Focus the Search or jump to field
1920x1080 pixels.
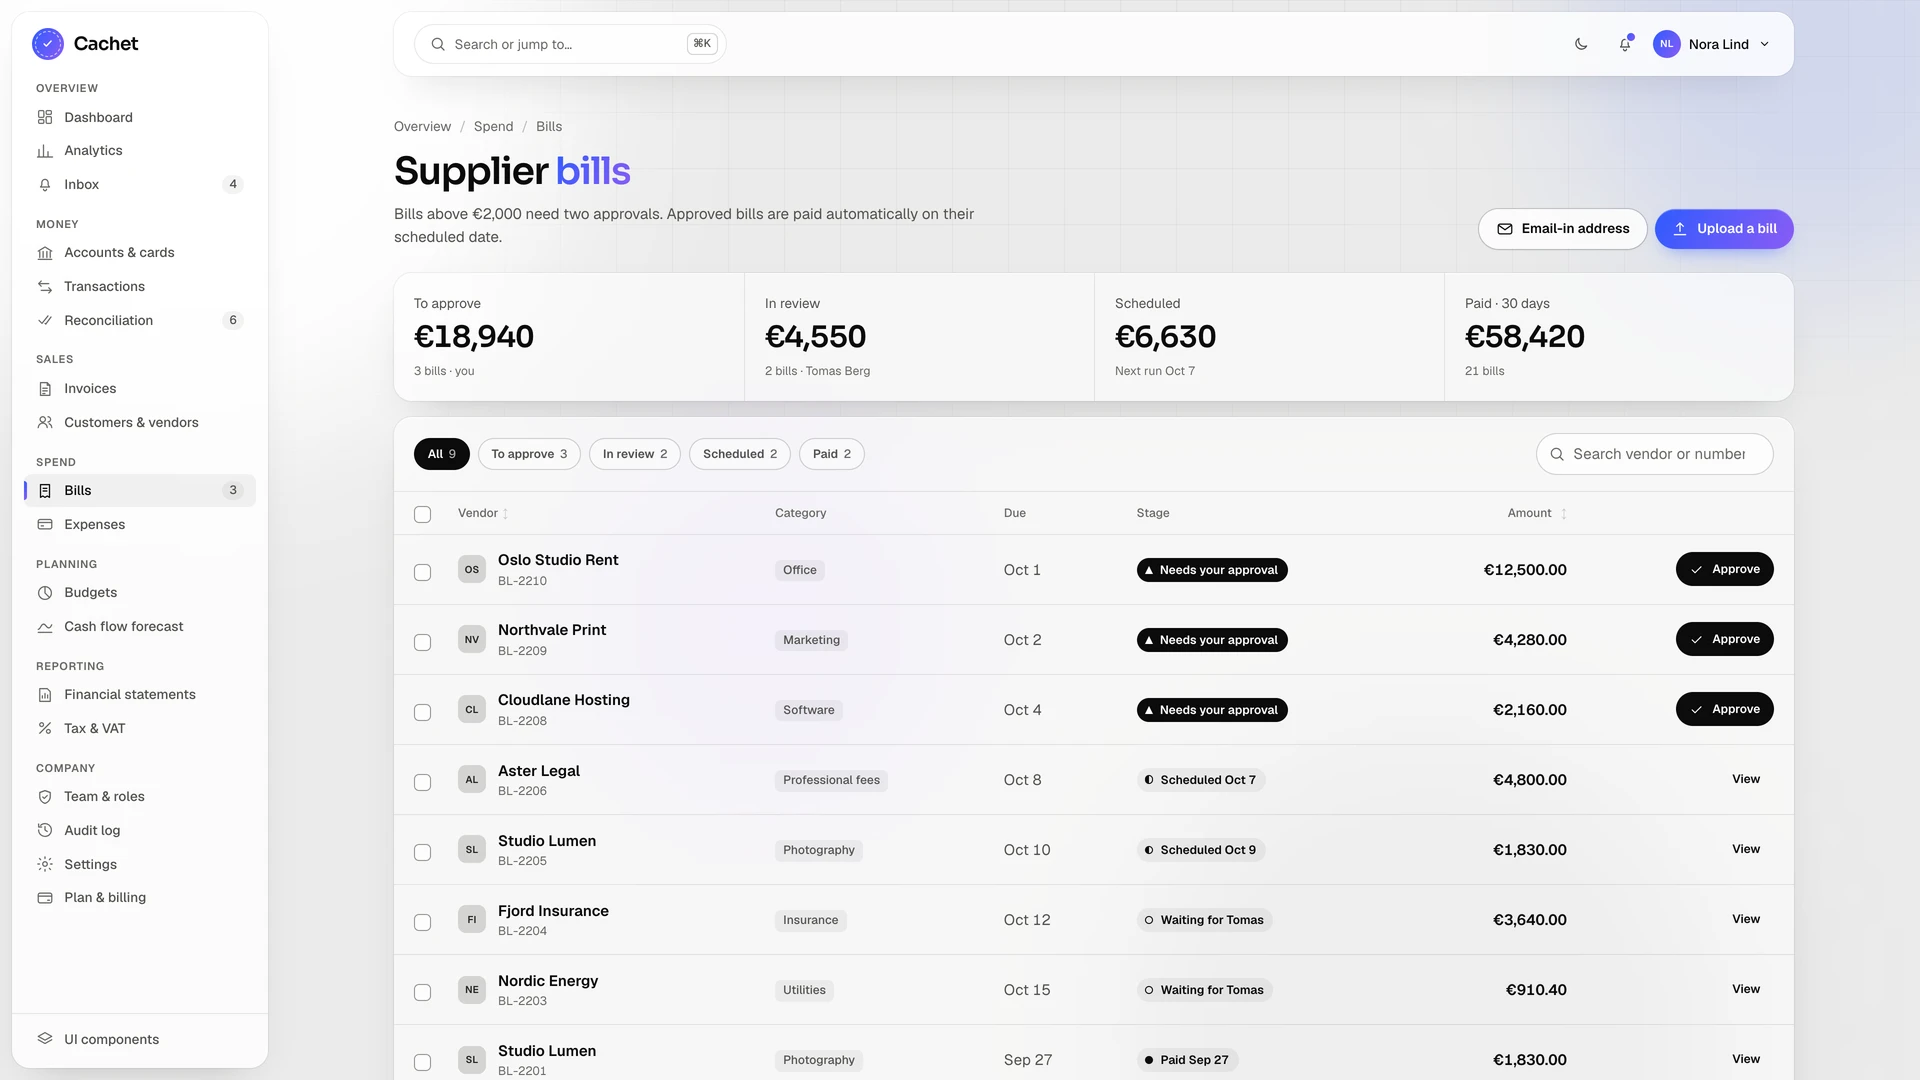click(x=570, y=44)
